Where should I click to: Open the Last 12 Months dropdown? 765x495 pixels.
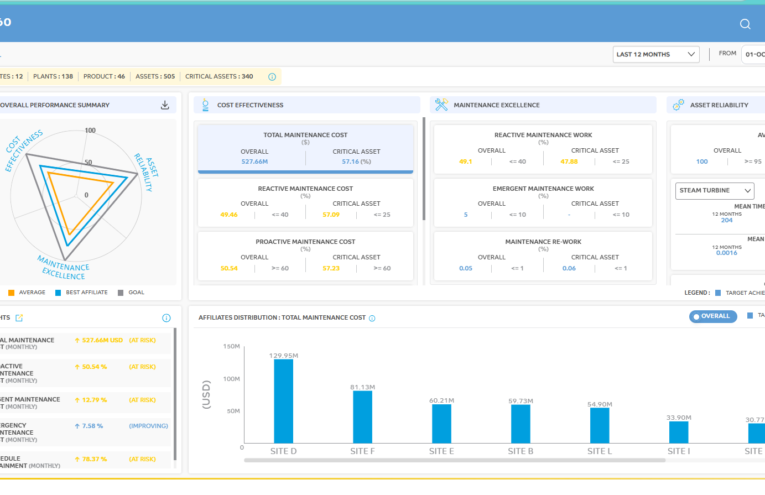656,54
